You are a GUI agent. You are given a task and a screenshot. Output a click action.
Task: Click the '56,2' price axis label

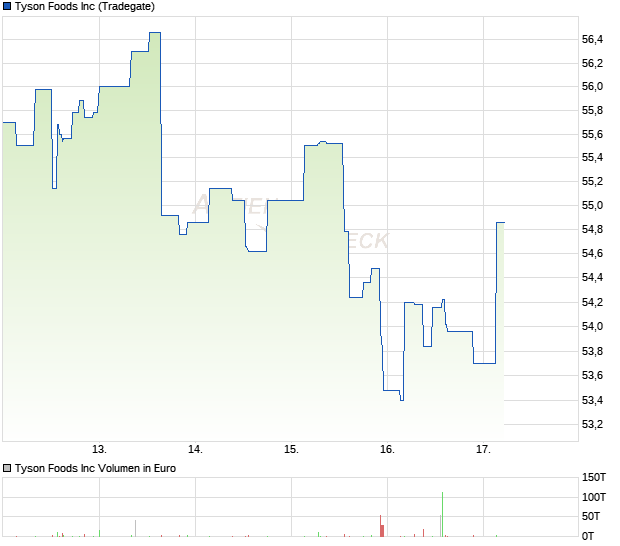(592, 63)
